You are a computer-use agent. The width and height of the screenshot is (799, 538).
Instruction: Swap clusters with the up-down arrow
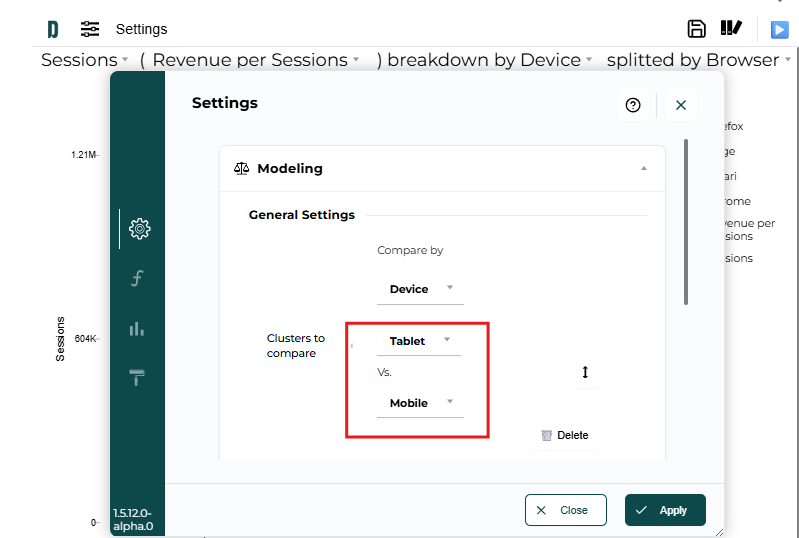(585, 372)
